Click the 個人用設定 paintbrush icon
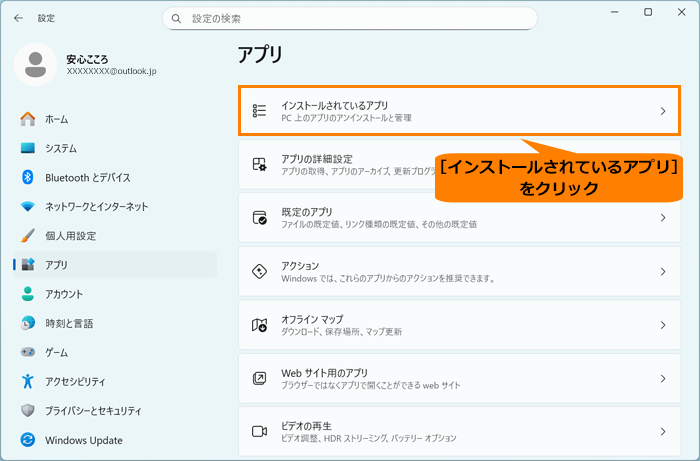This screenshot has height=461, width=700. click(x=28, y=236)
